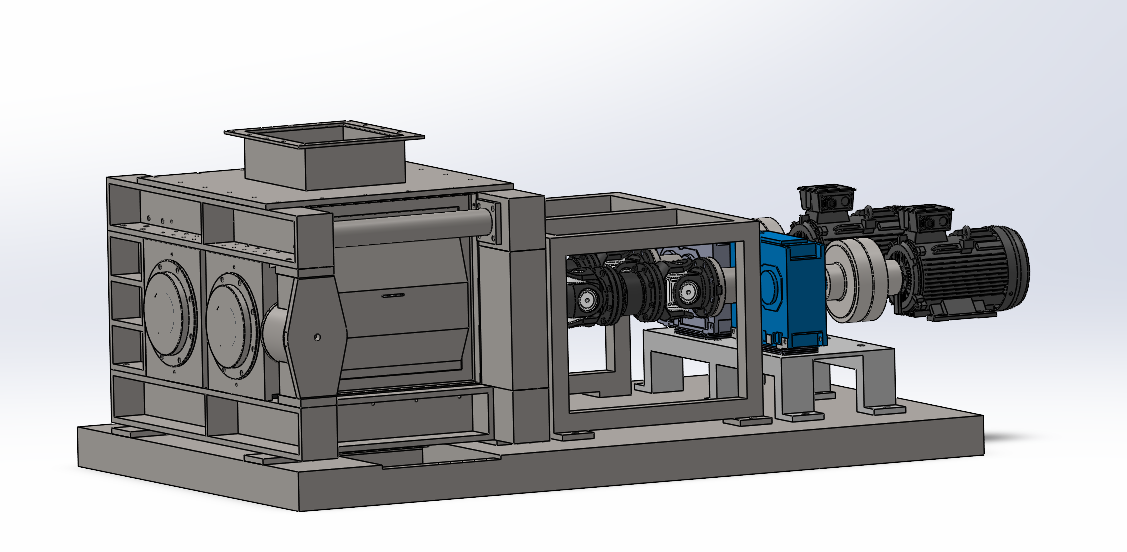Select the left circular bearing cover

(170, 313)
